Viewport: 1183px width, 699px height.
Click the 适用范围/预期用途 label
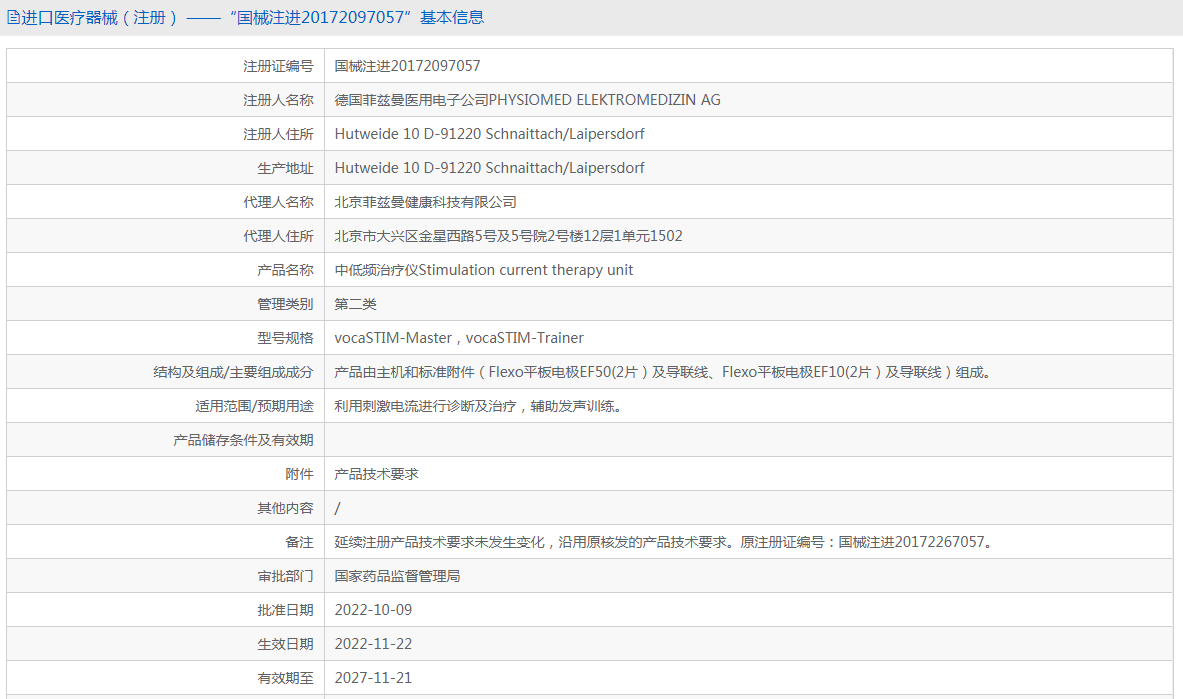254,406
